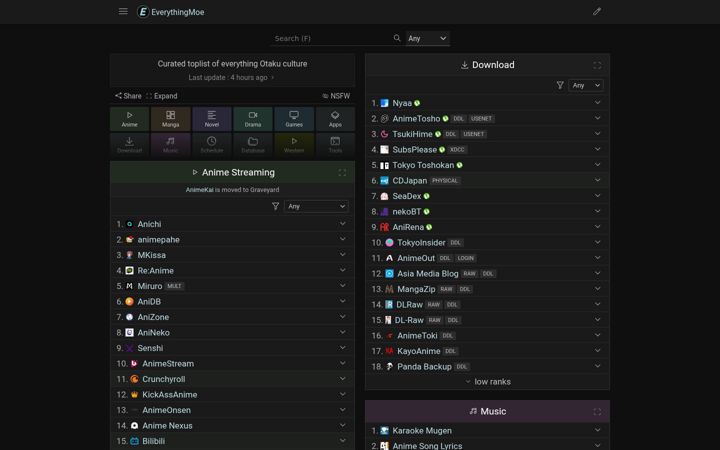
Task: Open the KickAssAnime link
Action: click(x=169, y=394)
